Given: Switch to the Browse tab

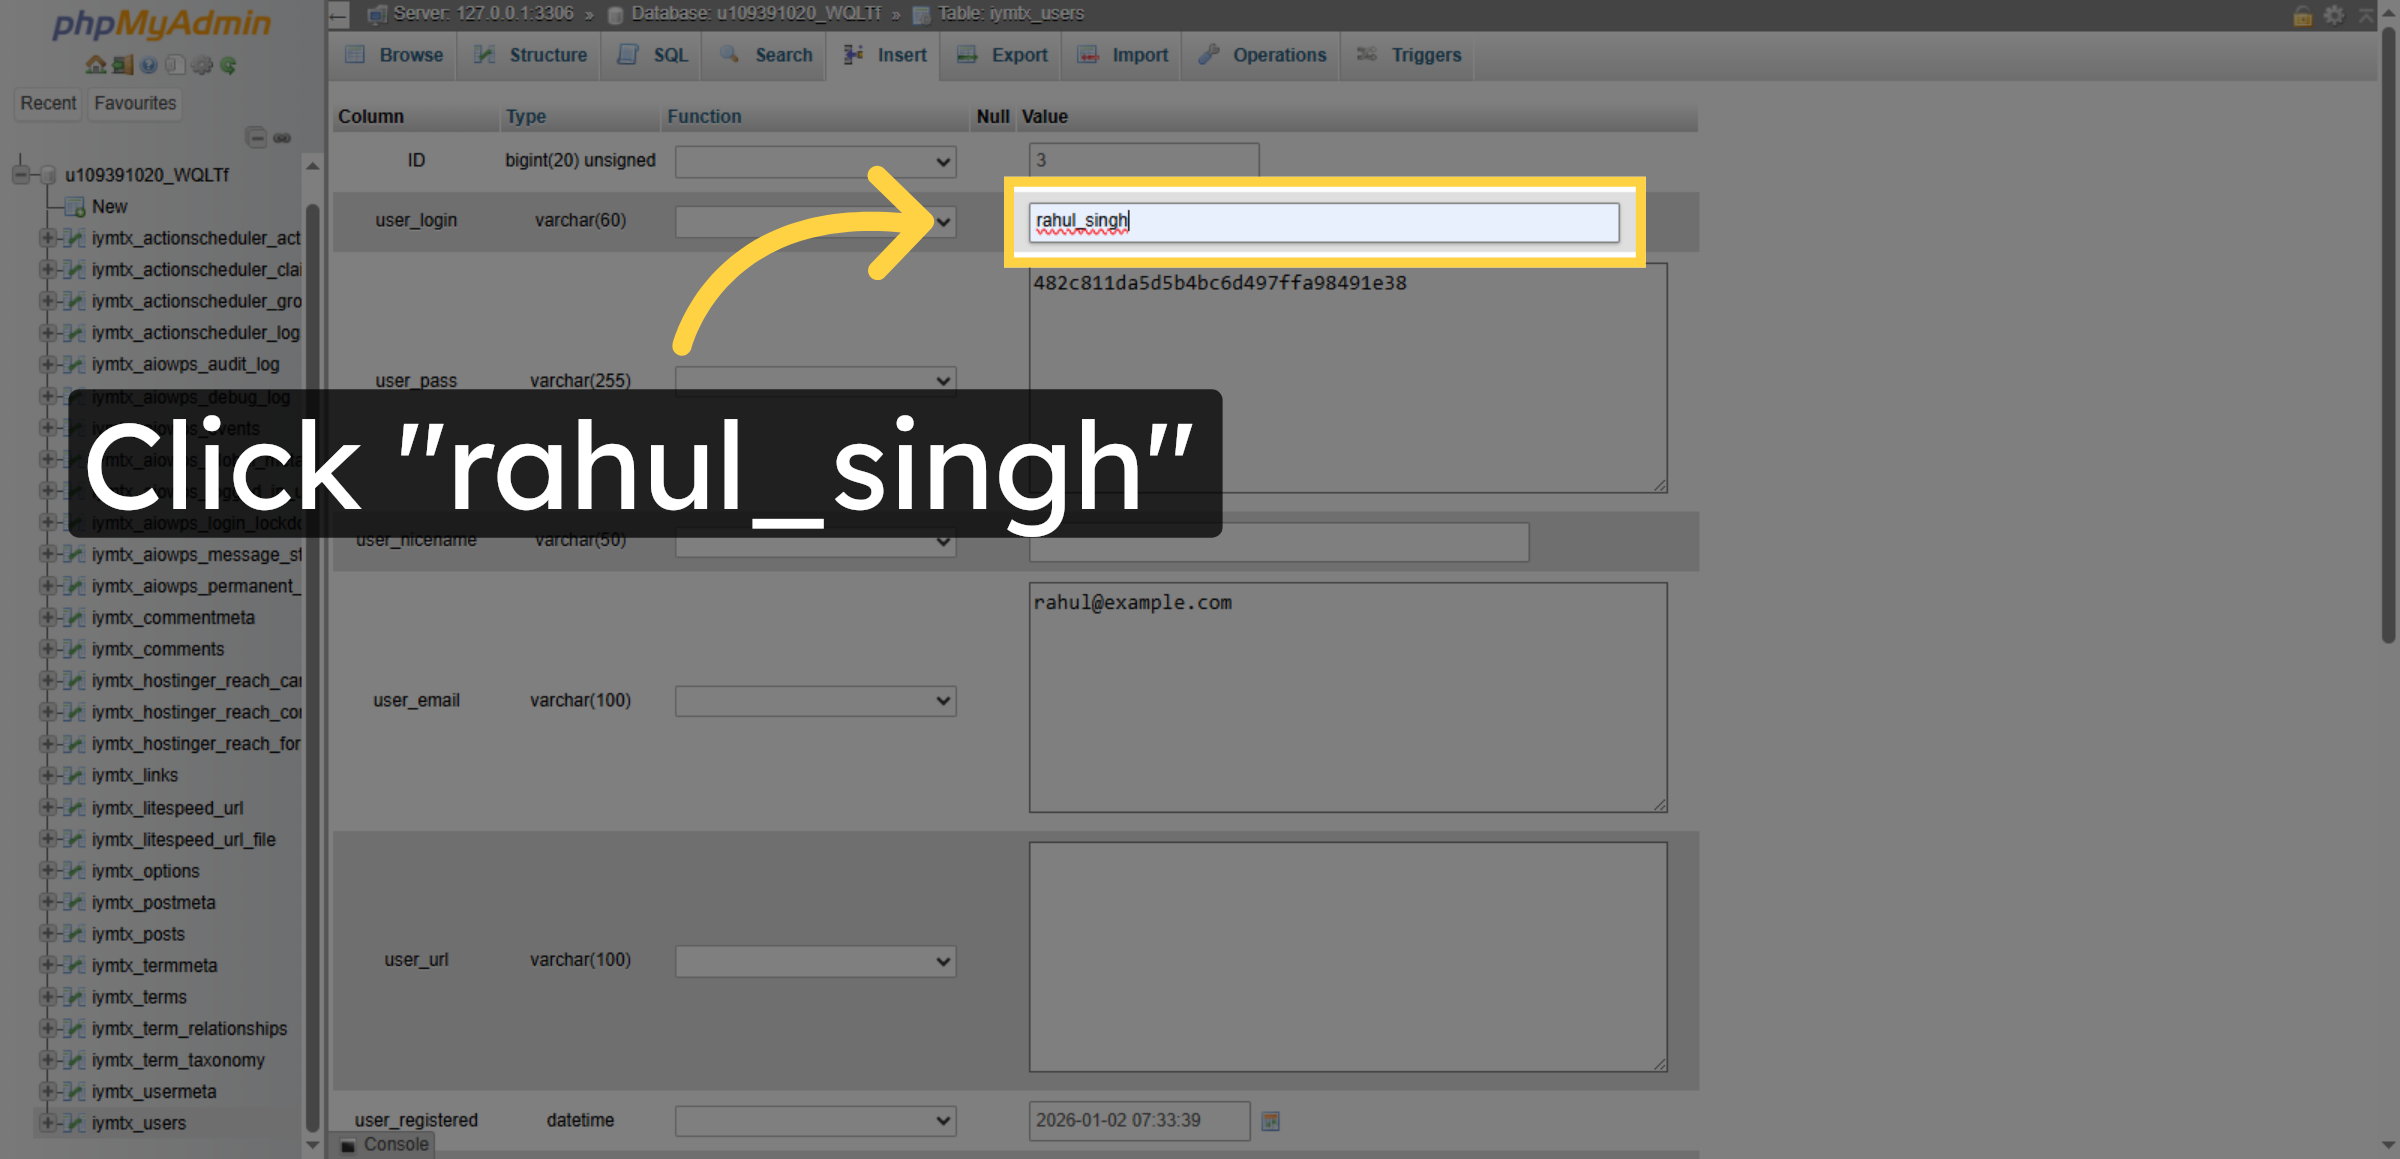Looking at the screenshot, I should tap(407, 55).
